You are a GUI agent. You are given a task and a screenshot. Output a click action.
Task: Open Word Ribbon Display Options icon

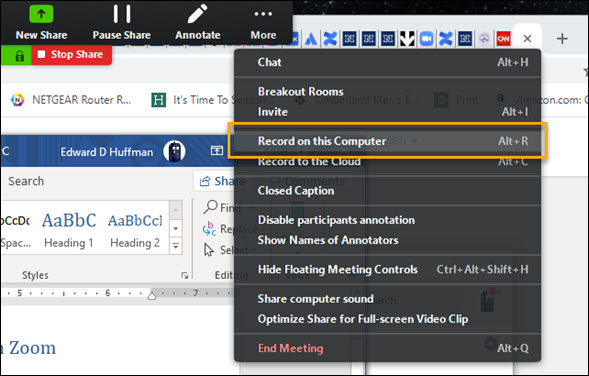(x=217, y=151)
